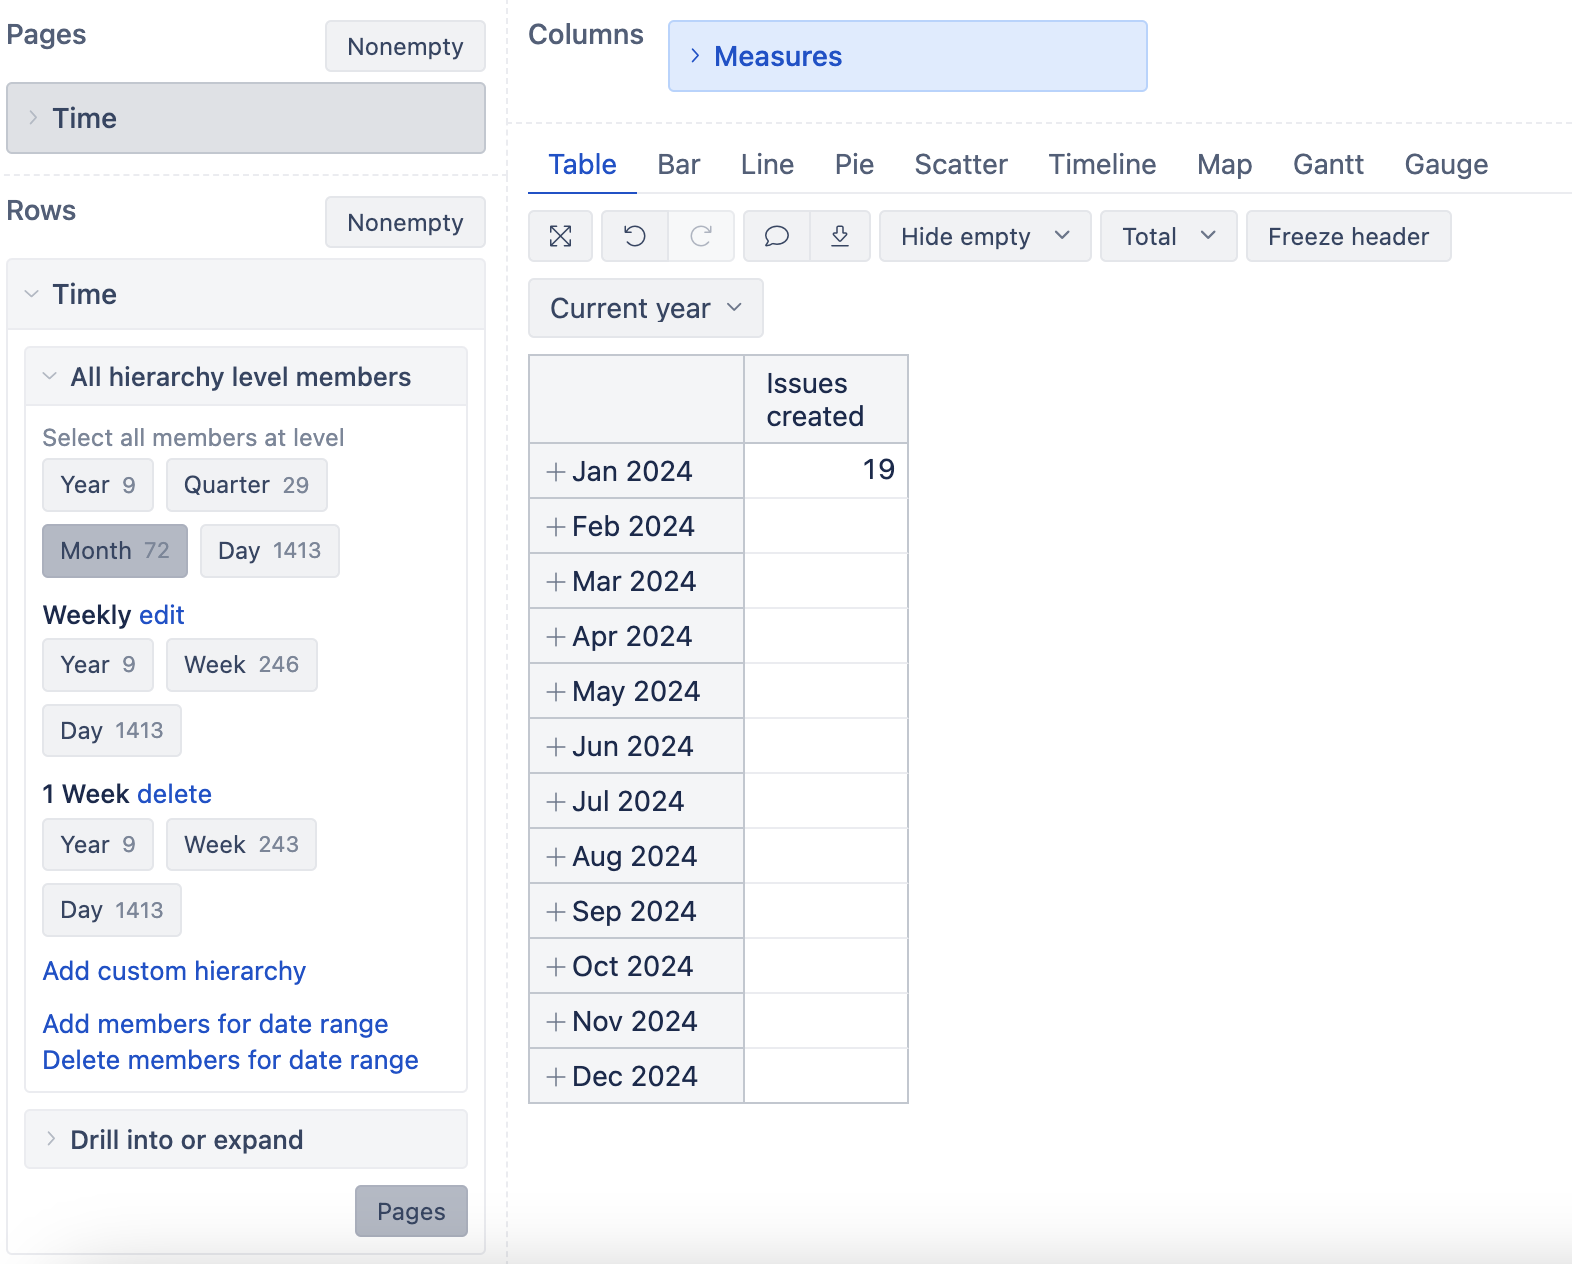Open the Hide empty dropdown
The image size is (1572, 1264).
coord(985,236)
